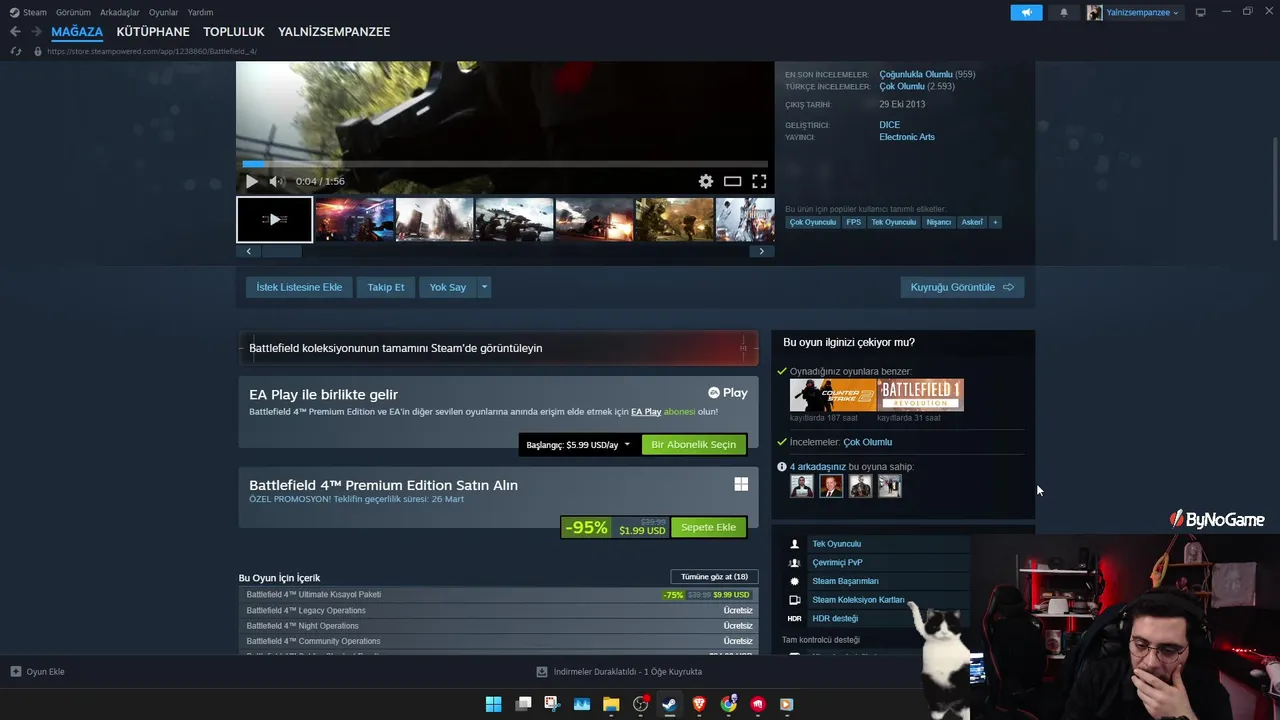
Task: Add Premium Edition via Sepete Ekle
Action: [x=708, y=527]
